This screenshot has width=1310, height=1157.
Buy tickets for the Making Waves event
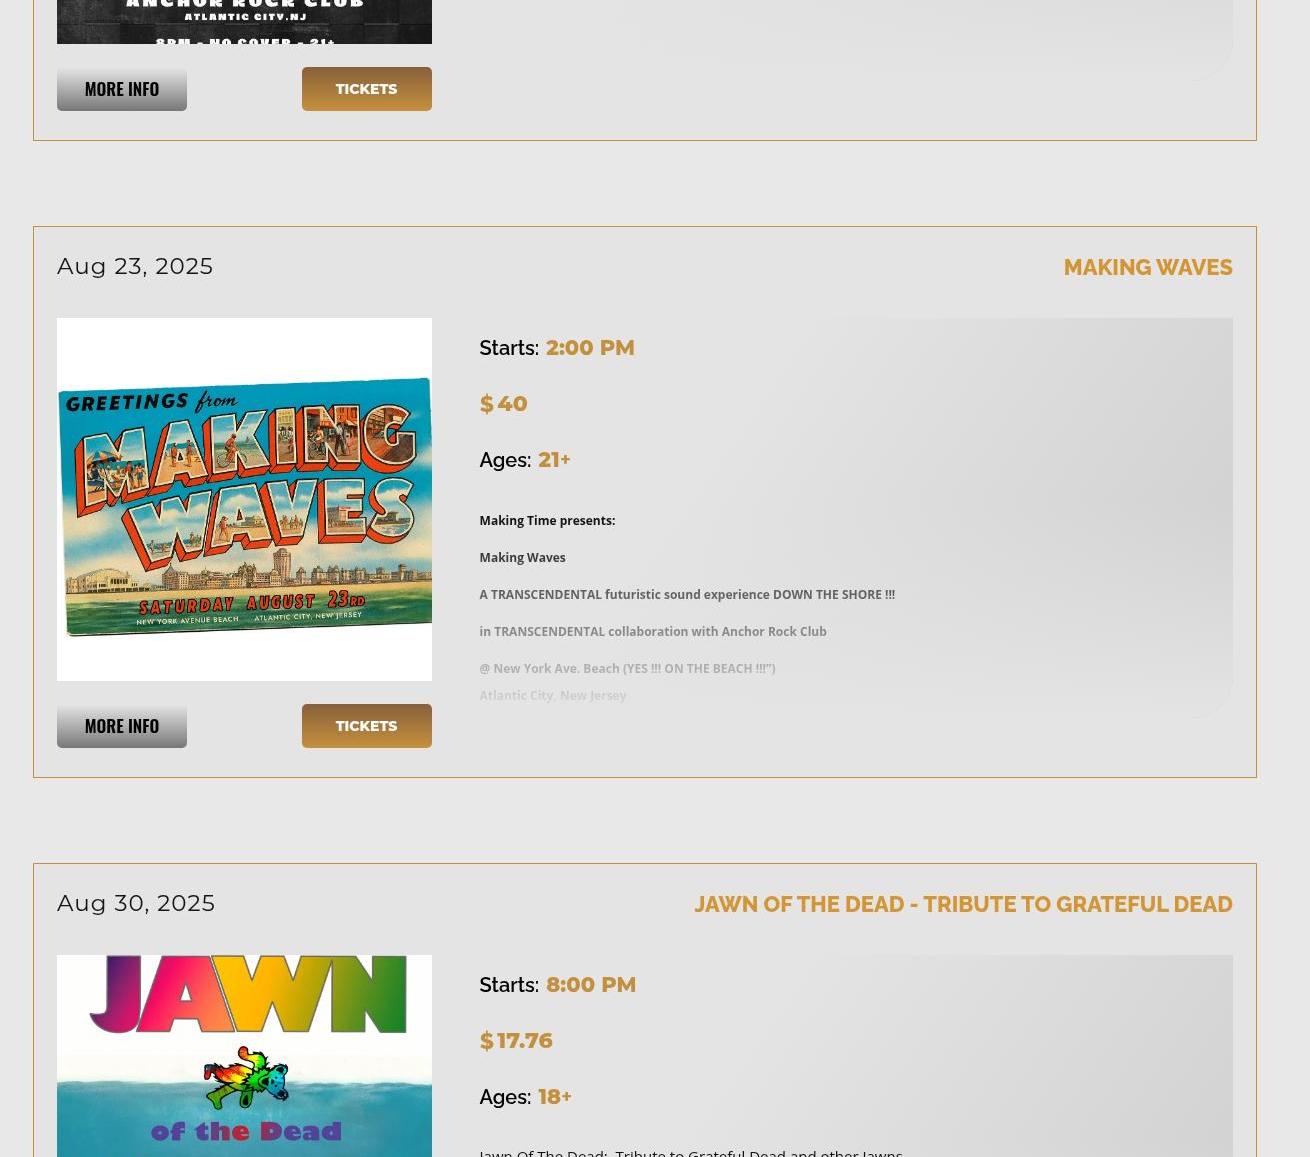(366, 726)
